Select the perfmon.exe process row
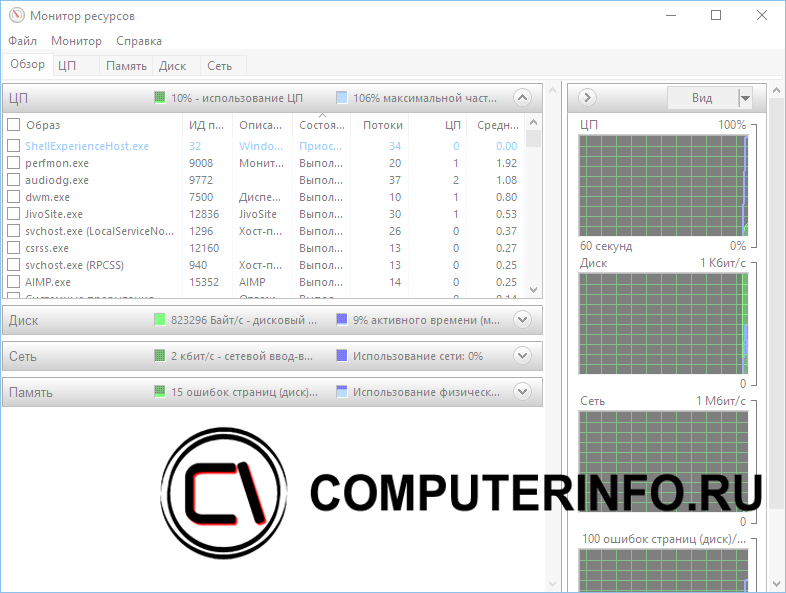The height and width of the screenshot is (593, 786). tap(265, 163)
